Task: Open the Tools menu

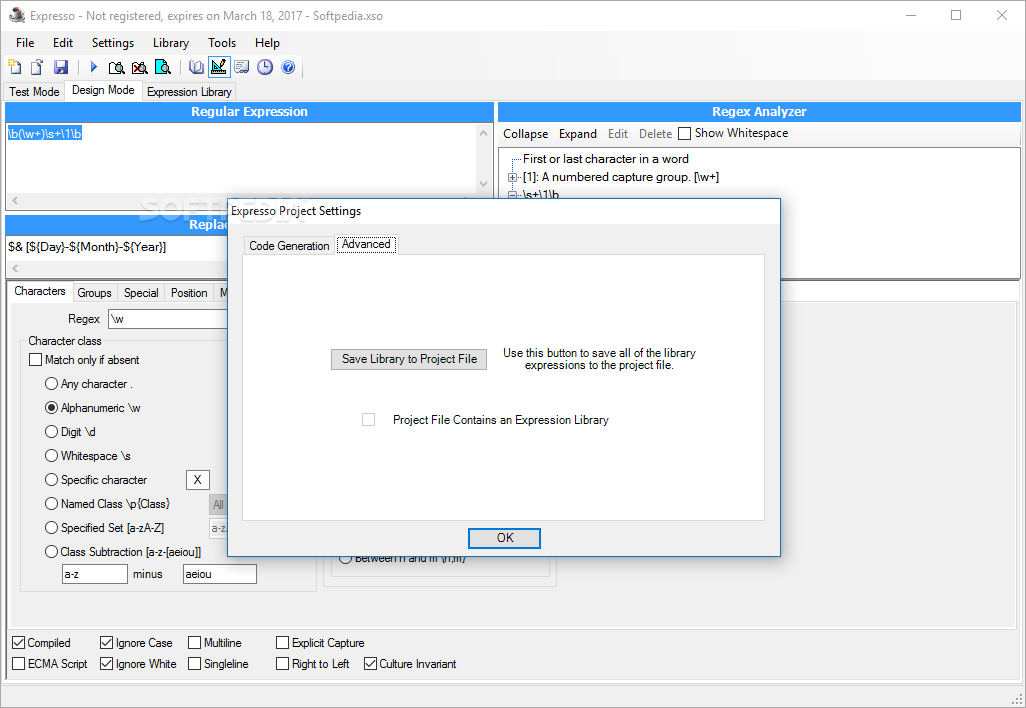Action: coord(222,43)
